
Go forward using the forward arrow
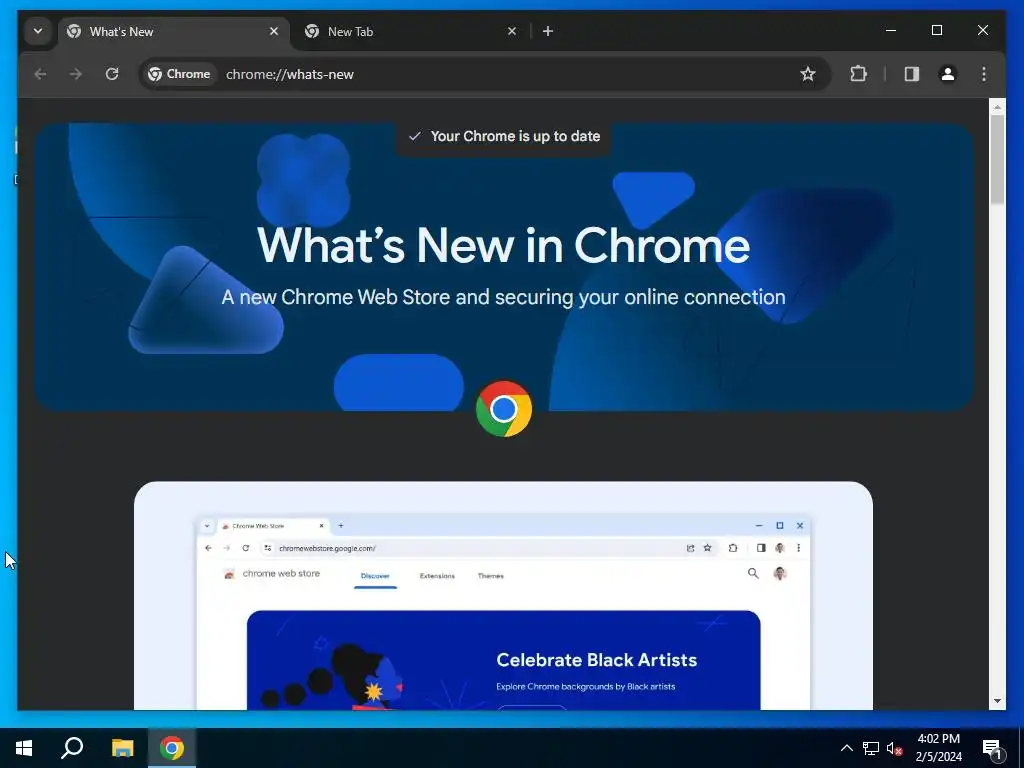(76, 74)
